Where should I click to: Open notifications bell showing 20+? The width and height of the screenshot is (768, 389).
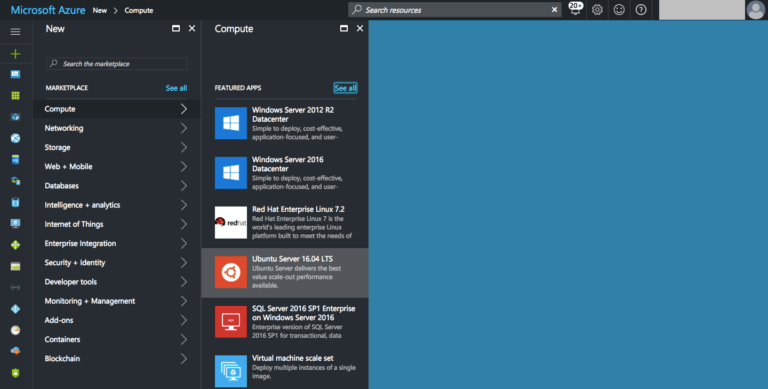[x=576, y=9]
